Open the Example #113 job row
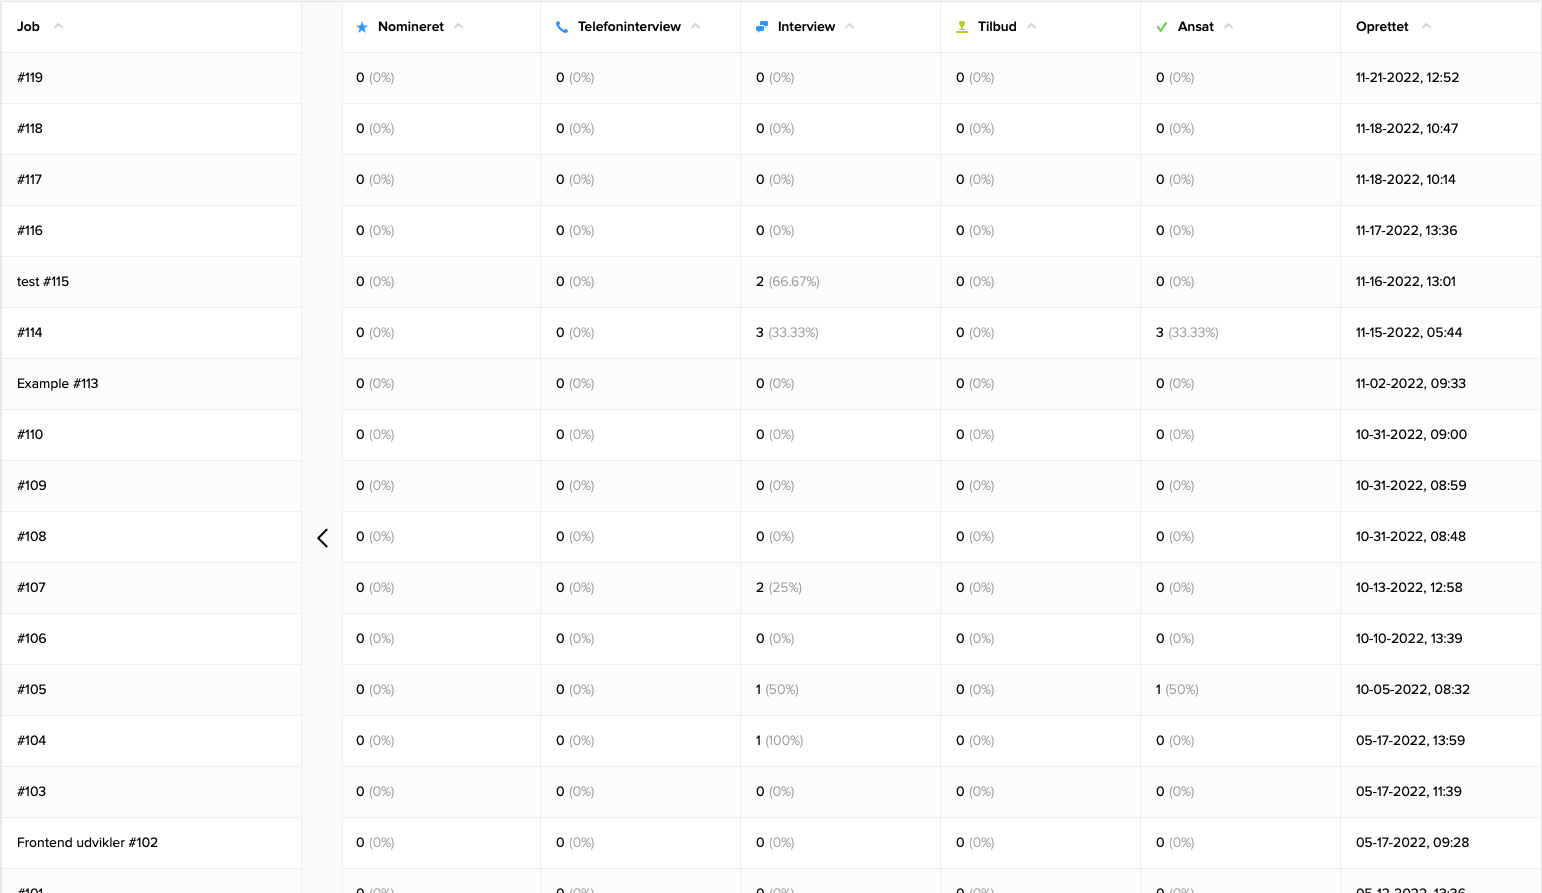The width and height of the screenshot is (1542, 893). [57, 383]
